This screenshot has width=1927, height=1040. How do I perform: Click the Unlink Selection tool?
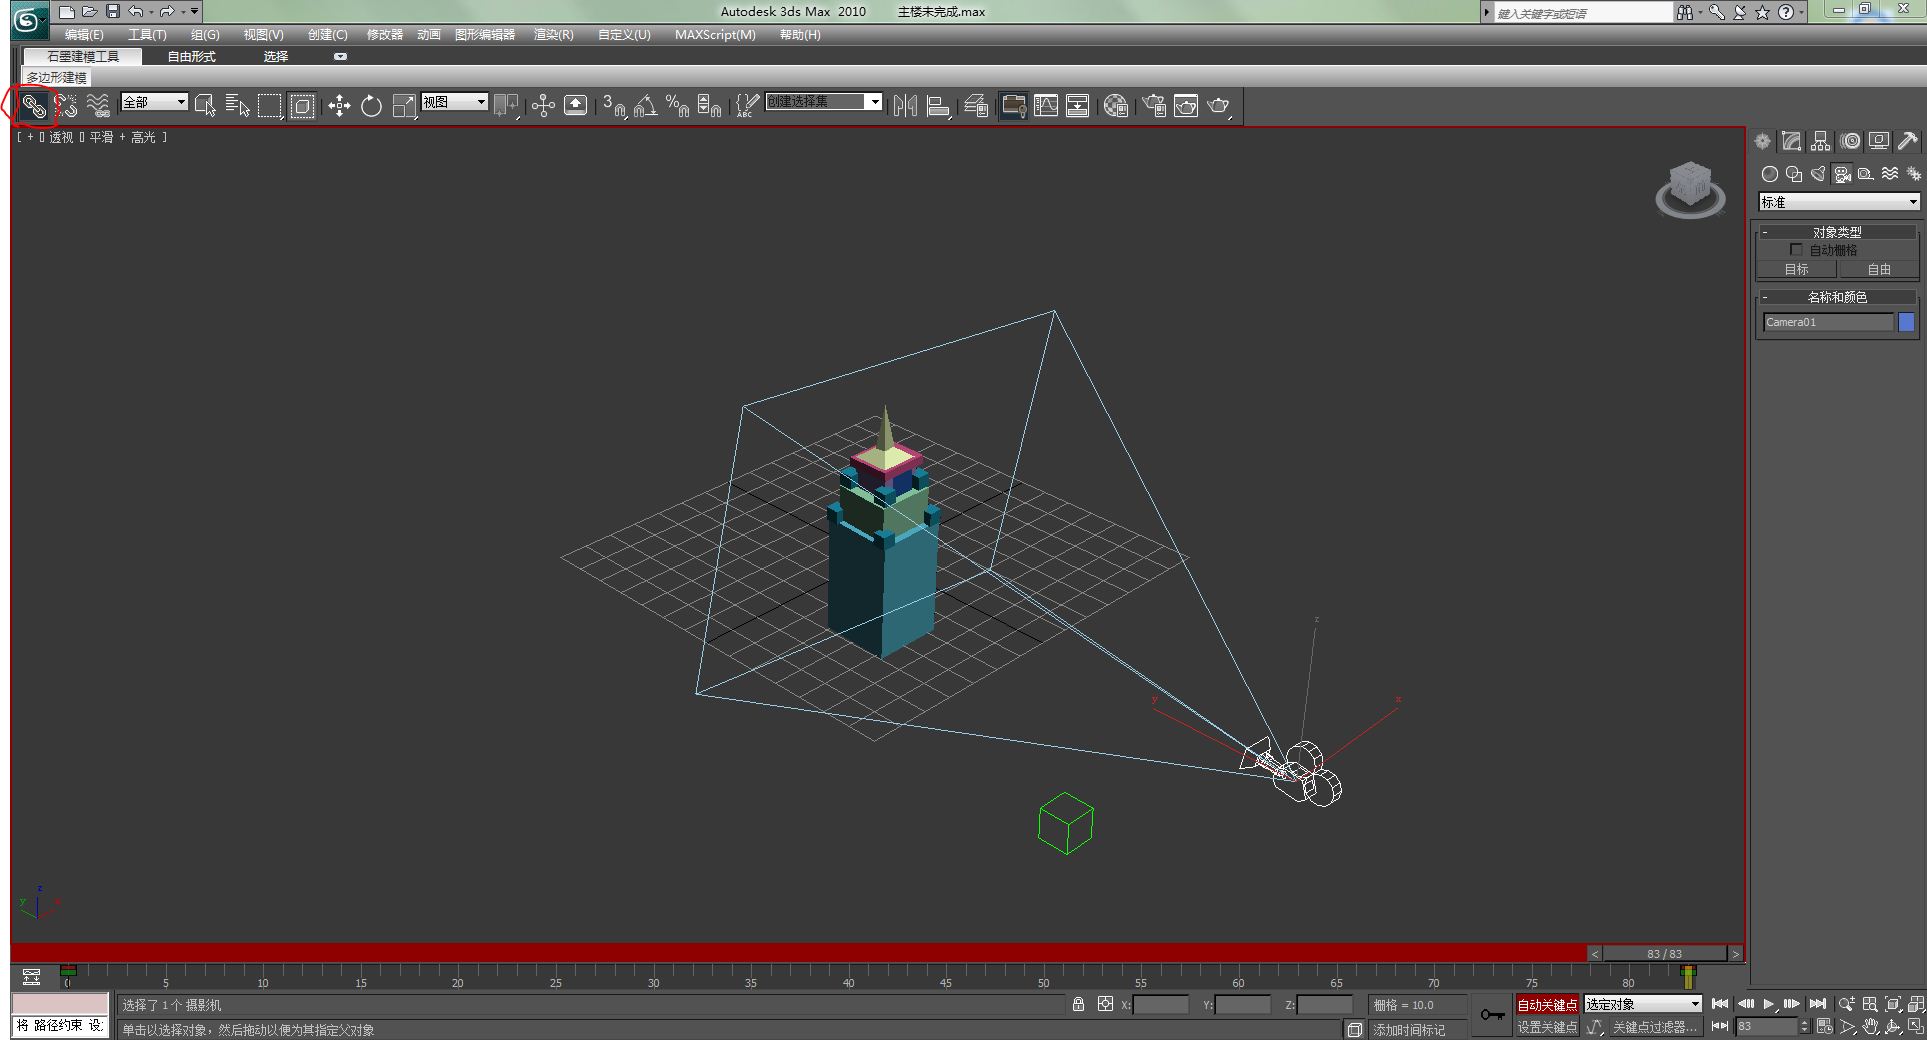tap(66, 106)
